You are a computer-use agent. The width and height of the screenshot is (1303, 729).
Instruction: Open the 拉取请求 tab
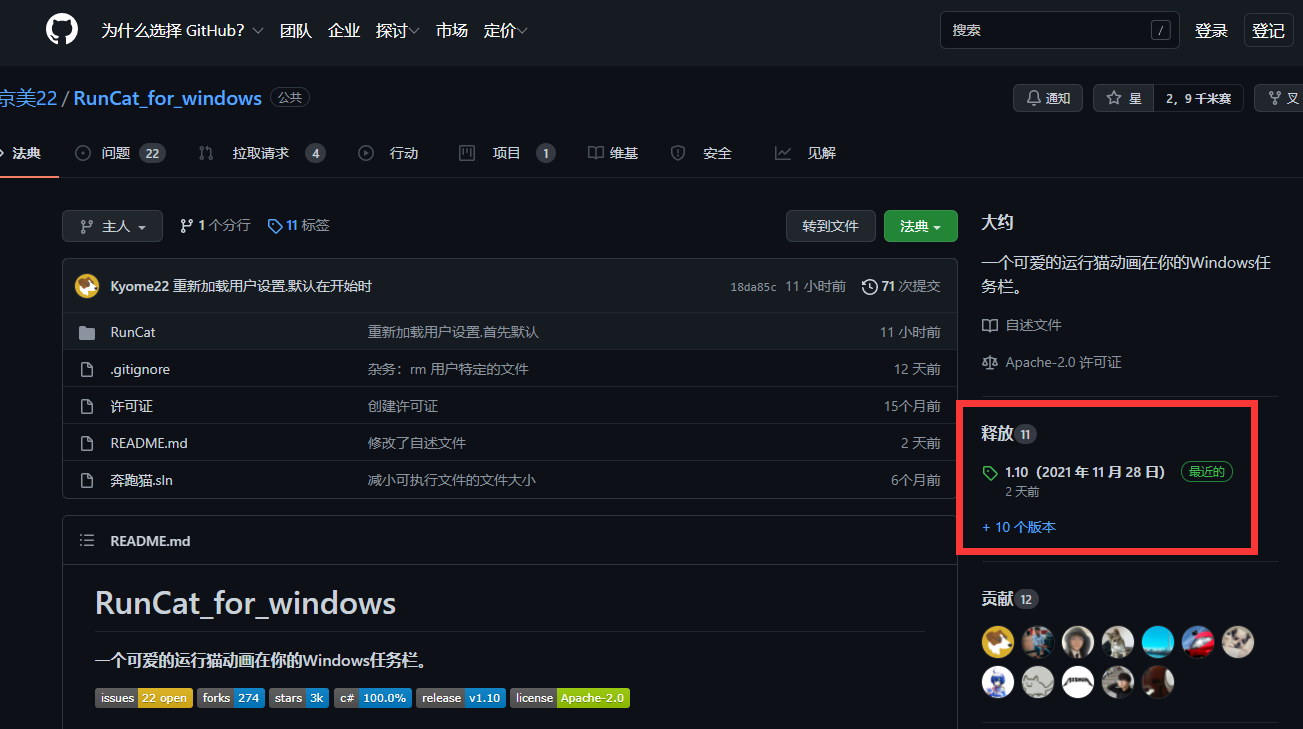[x=260, y=153]
